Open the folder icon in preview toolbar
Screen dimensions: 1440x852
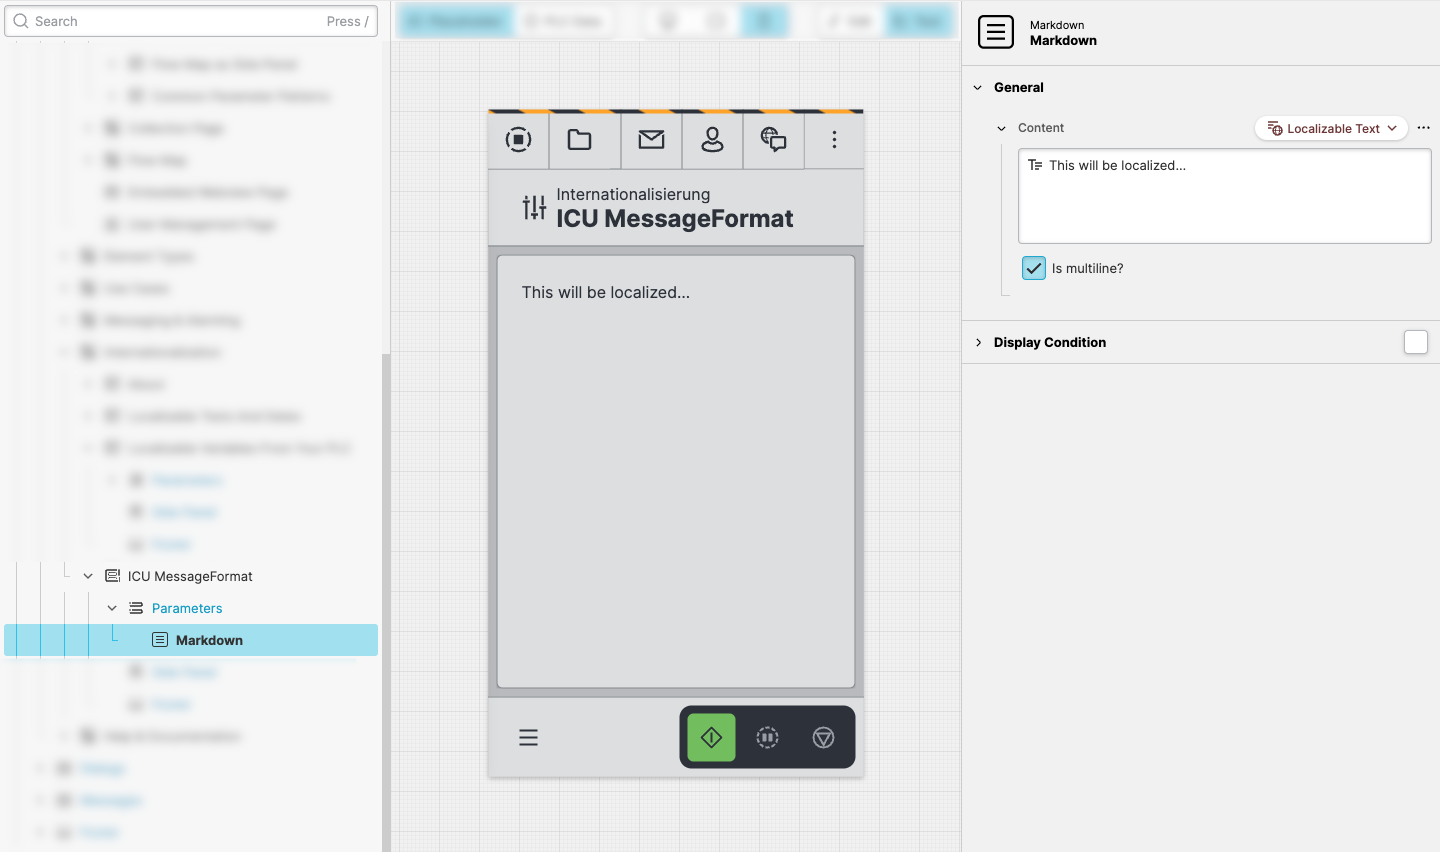(580, 140)
